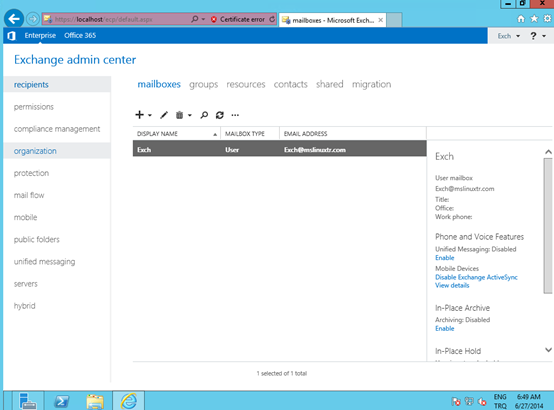Click the Edit pencil icon
554x410 pixels.
click(x=164, y=115)
